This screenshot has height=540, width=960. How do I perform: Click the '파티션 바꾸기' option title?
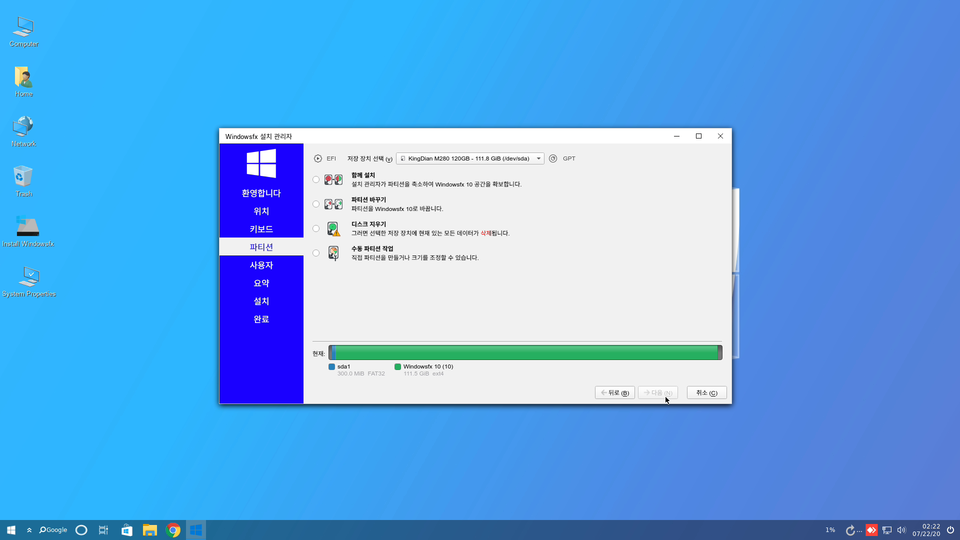[x=369, y=200]
